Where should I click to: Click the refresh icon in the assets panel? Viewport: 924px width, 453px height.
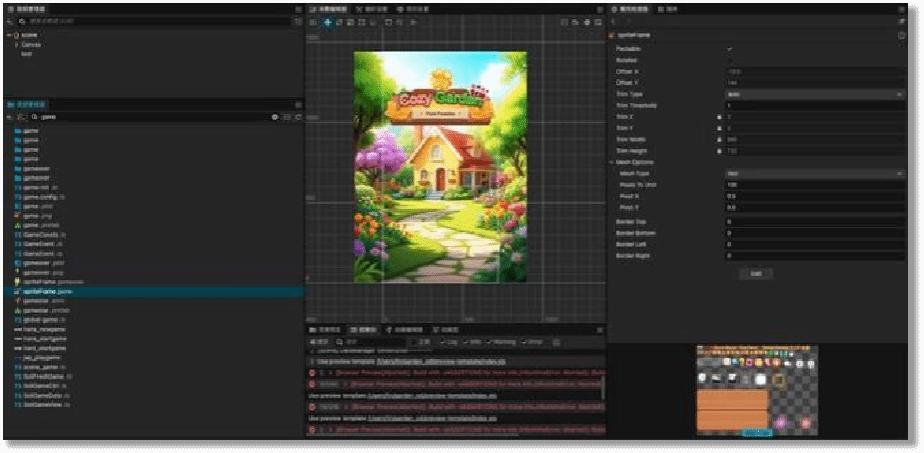click(x=298, y=117)
